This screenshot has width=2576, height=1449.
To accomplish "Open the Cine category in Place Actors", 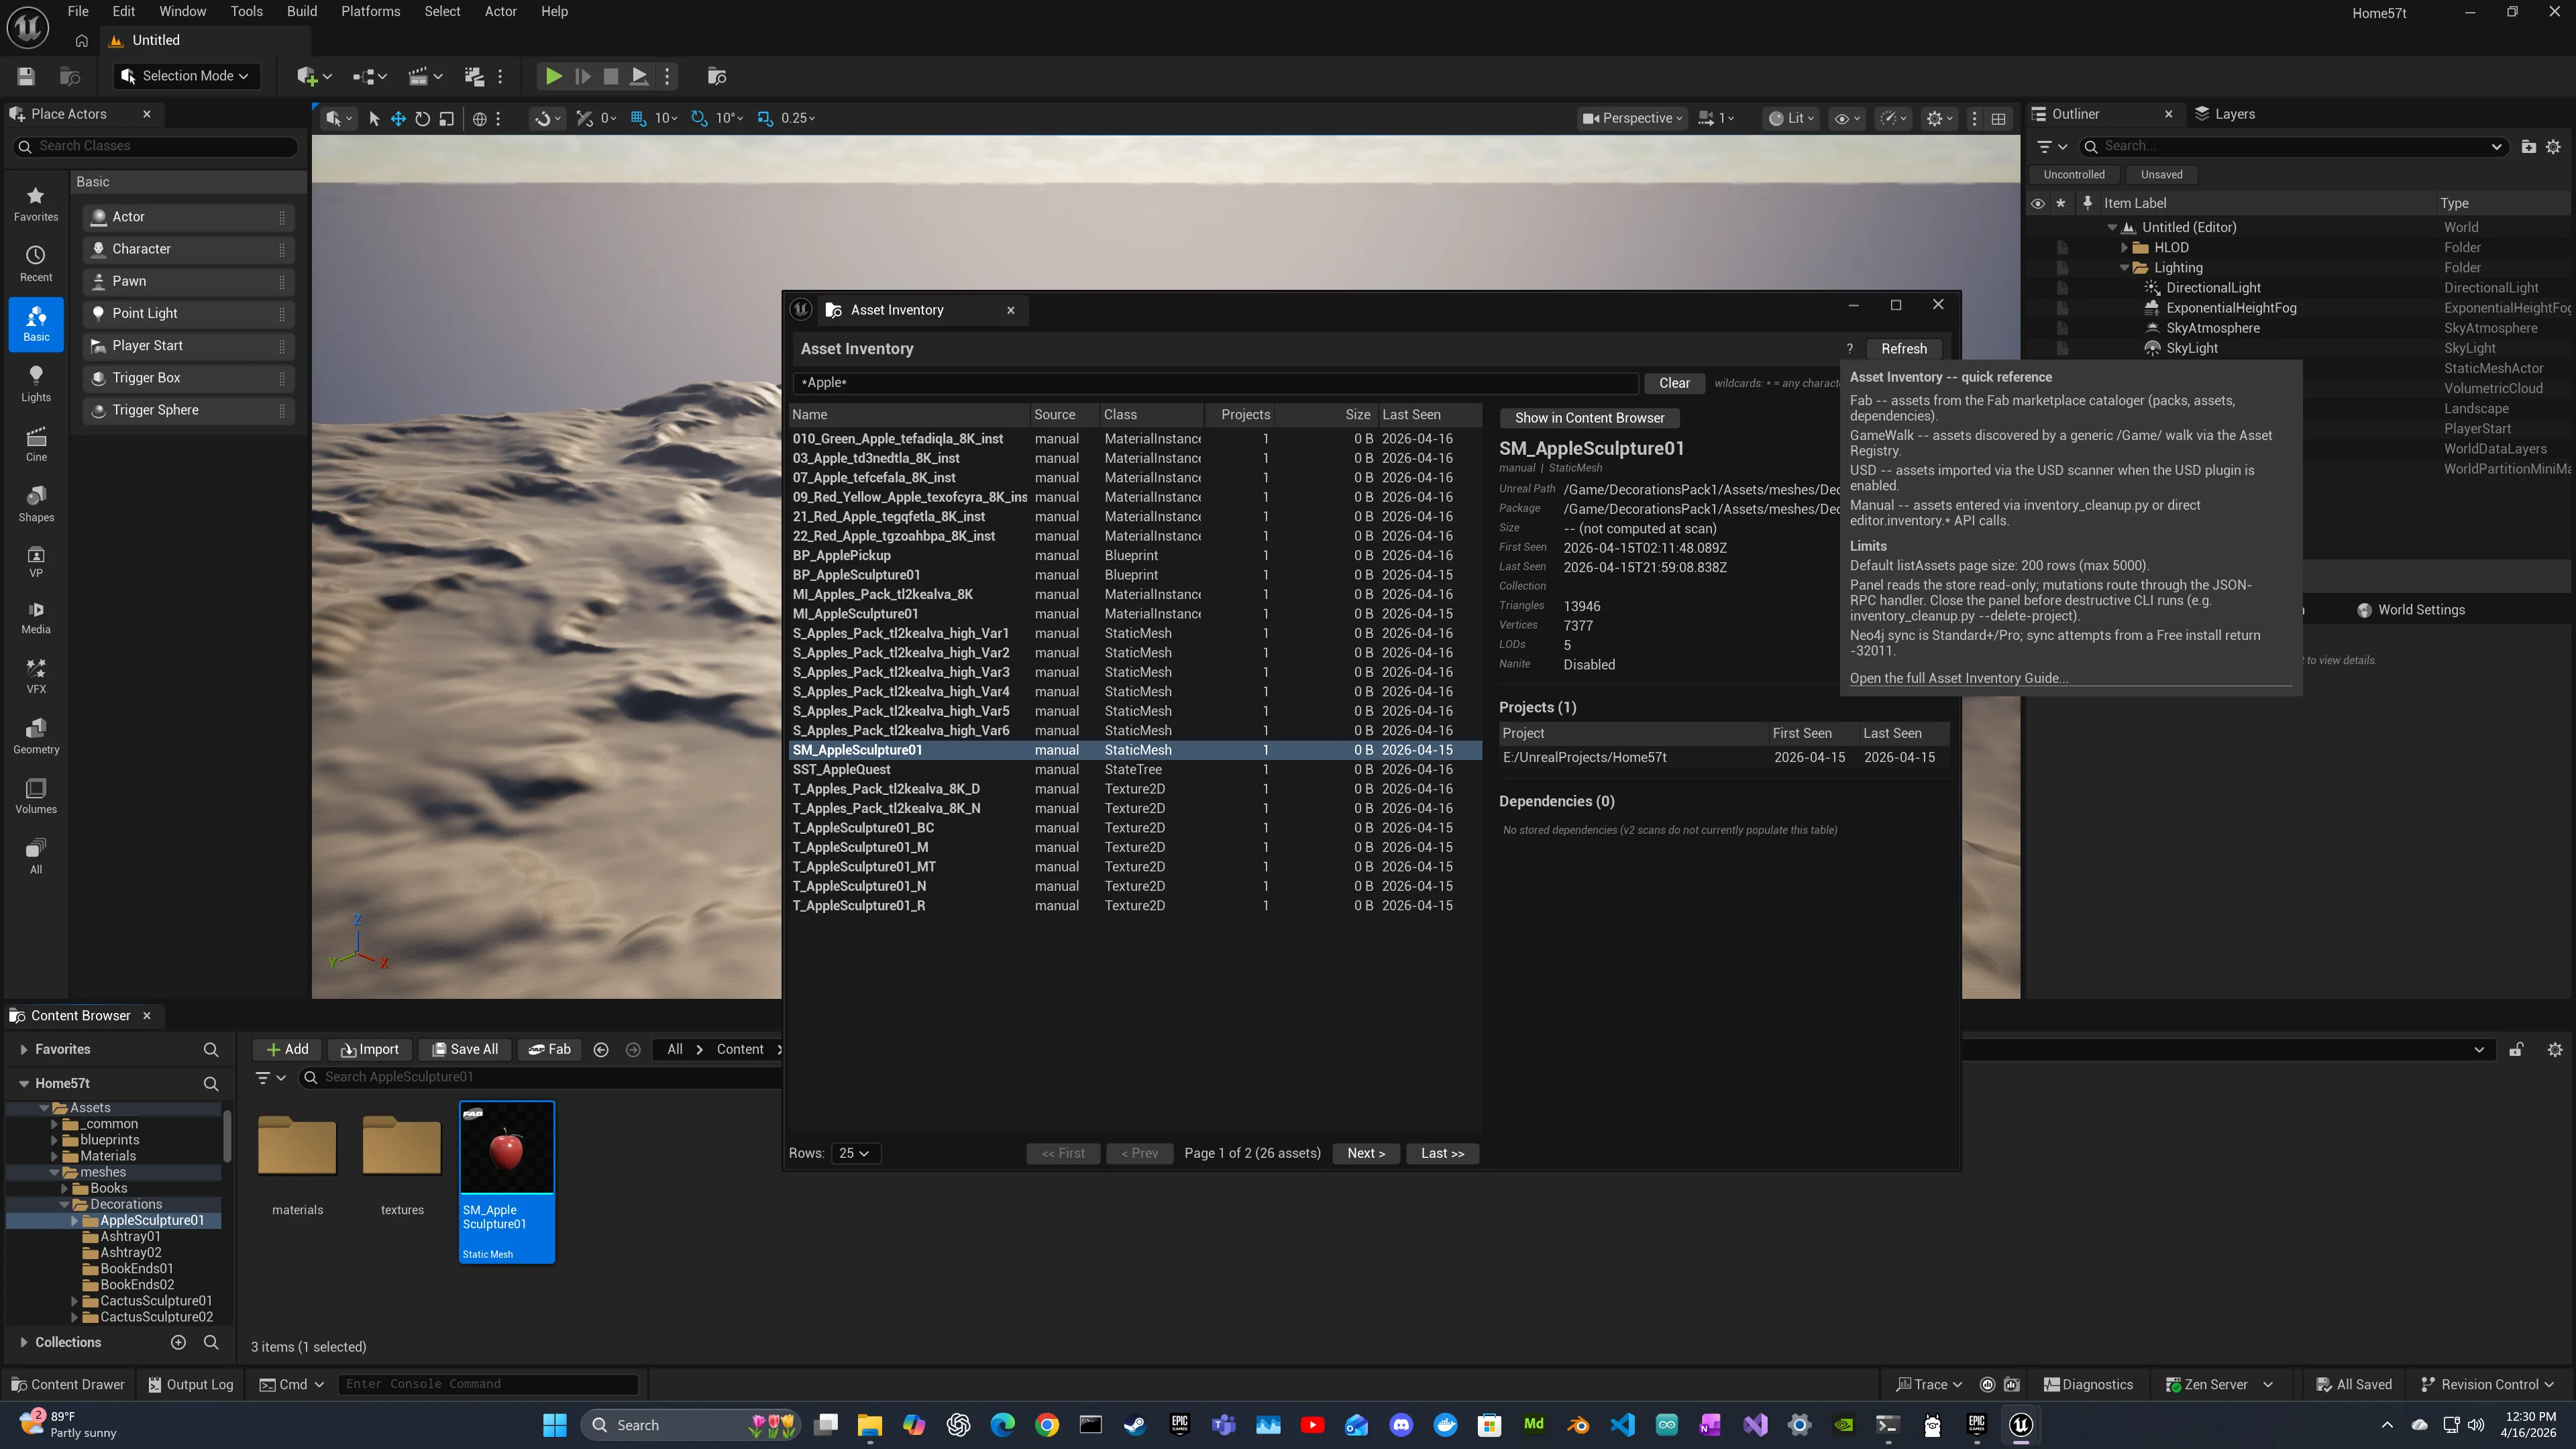I will [36, 444].
